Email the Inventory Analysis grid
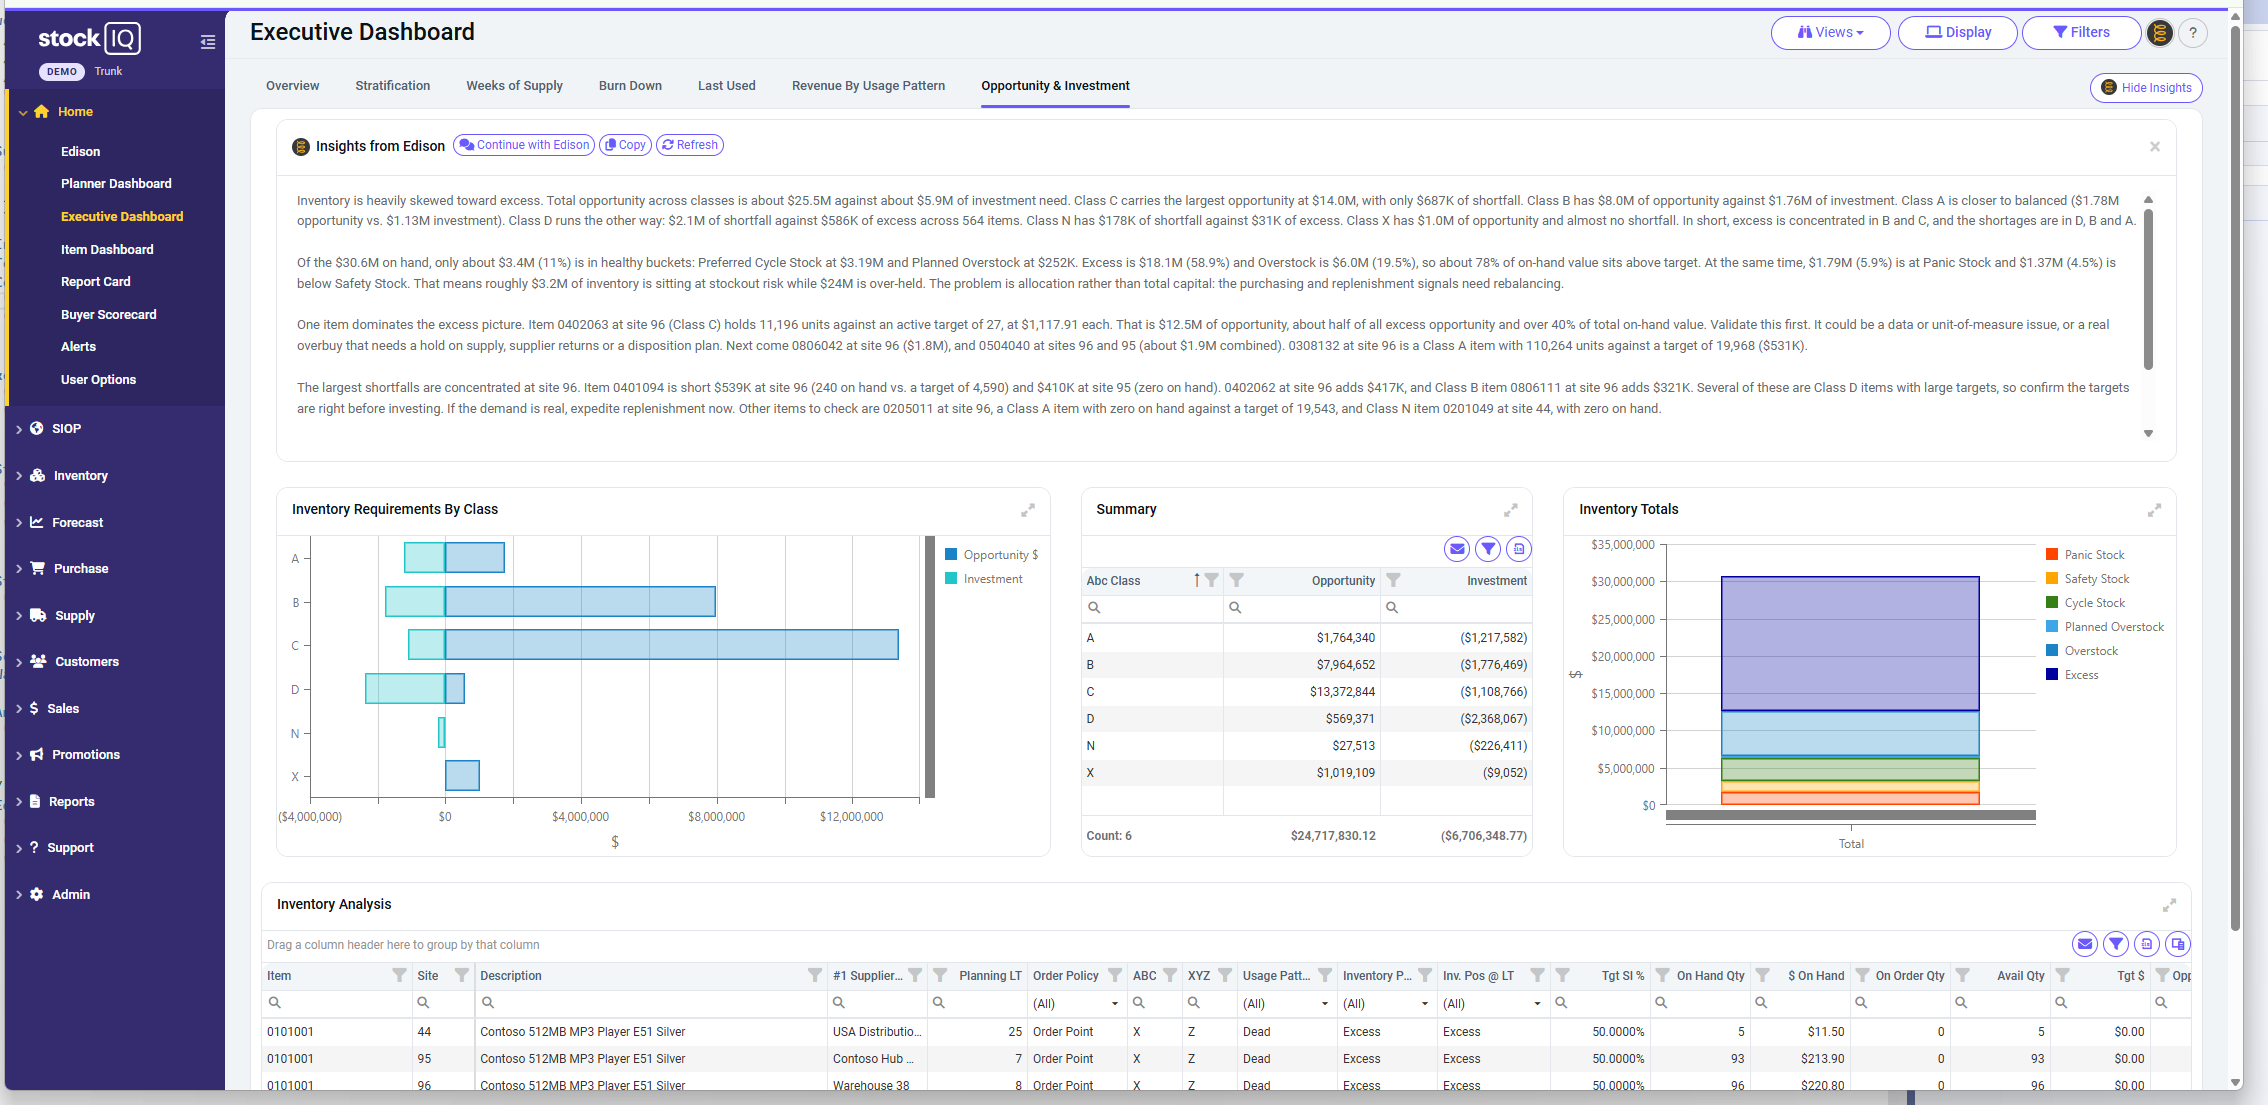Screen dimensions: 2268x1105 click(x=2085, y=944)
